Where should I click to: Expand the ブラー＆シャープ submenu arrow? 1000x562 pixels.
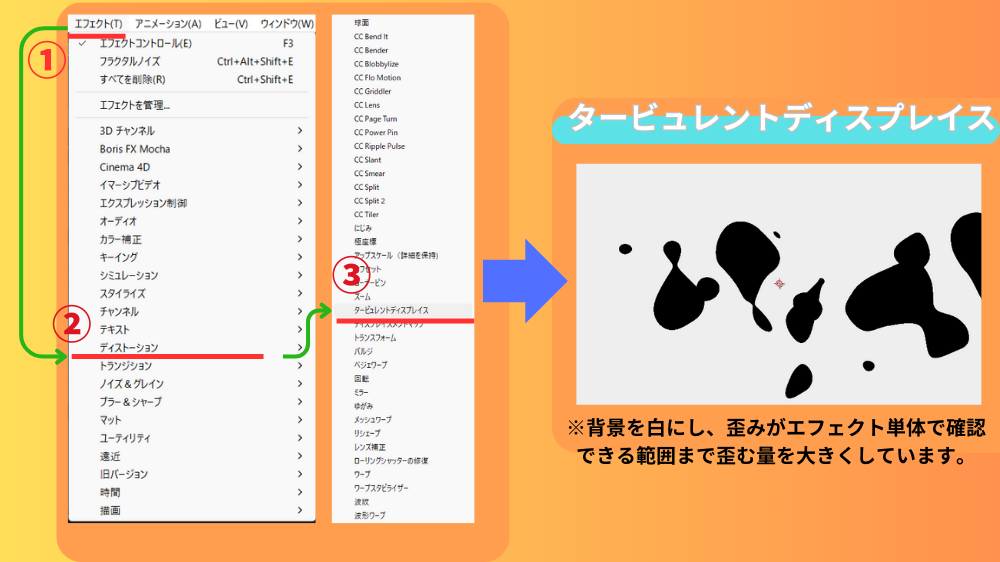(300, 402)
